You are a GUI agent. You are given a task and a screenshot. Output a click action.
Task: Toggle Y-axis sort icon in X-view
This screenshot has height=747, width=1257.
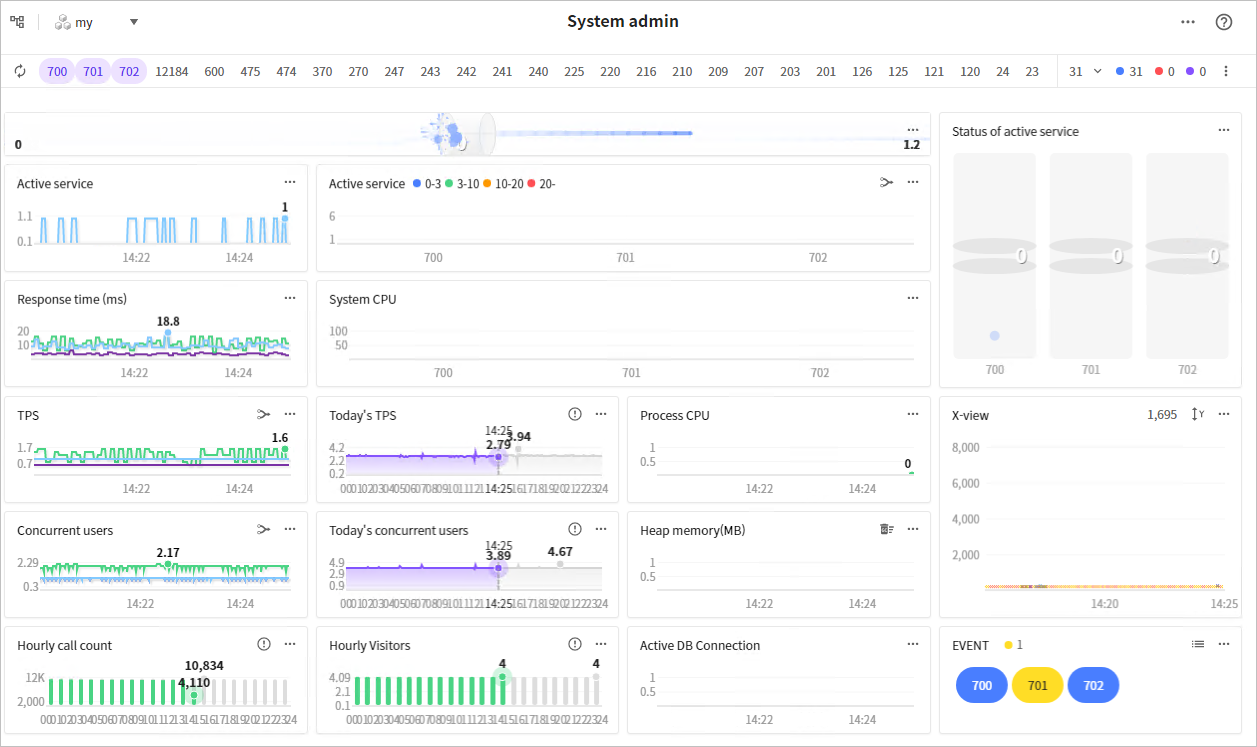tap(1197, 414)
